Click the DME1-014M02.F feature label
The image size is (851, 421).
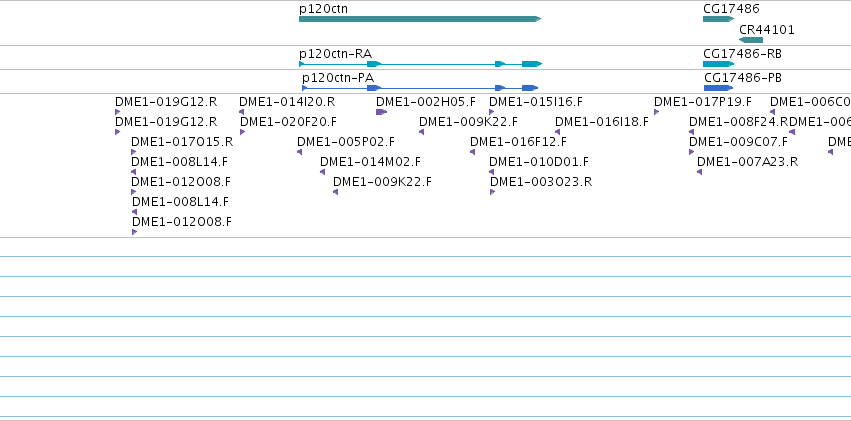370,162
